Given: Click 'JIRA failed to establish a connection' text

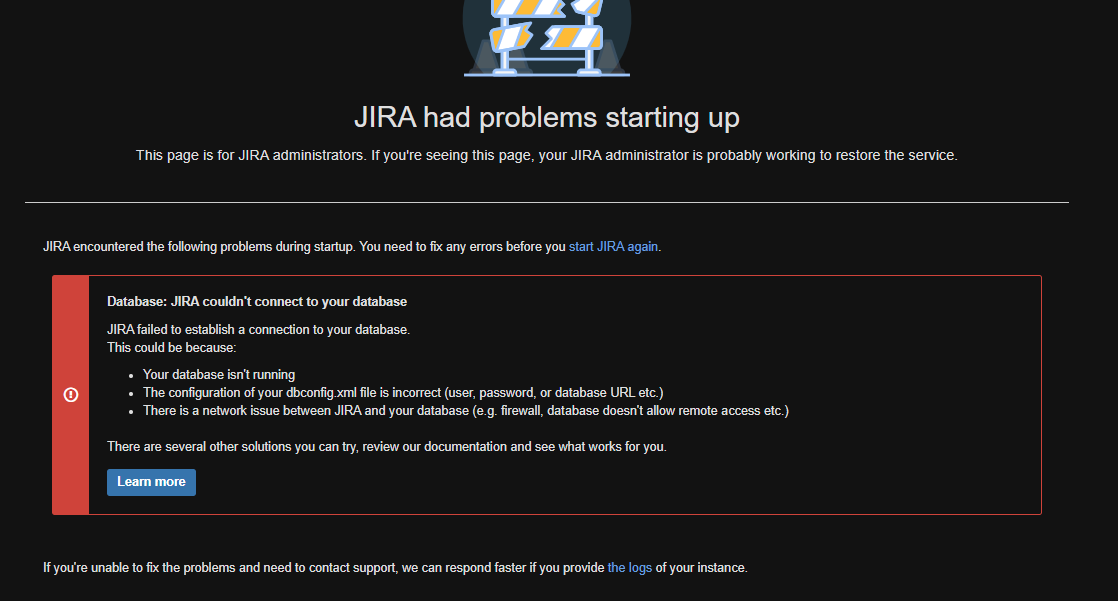Looking at the screenshot, I should 258,329.
